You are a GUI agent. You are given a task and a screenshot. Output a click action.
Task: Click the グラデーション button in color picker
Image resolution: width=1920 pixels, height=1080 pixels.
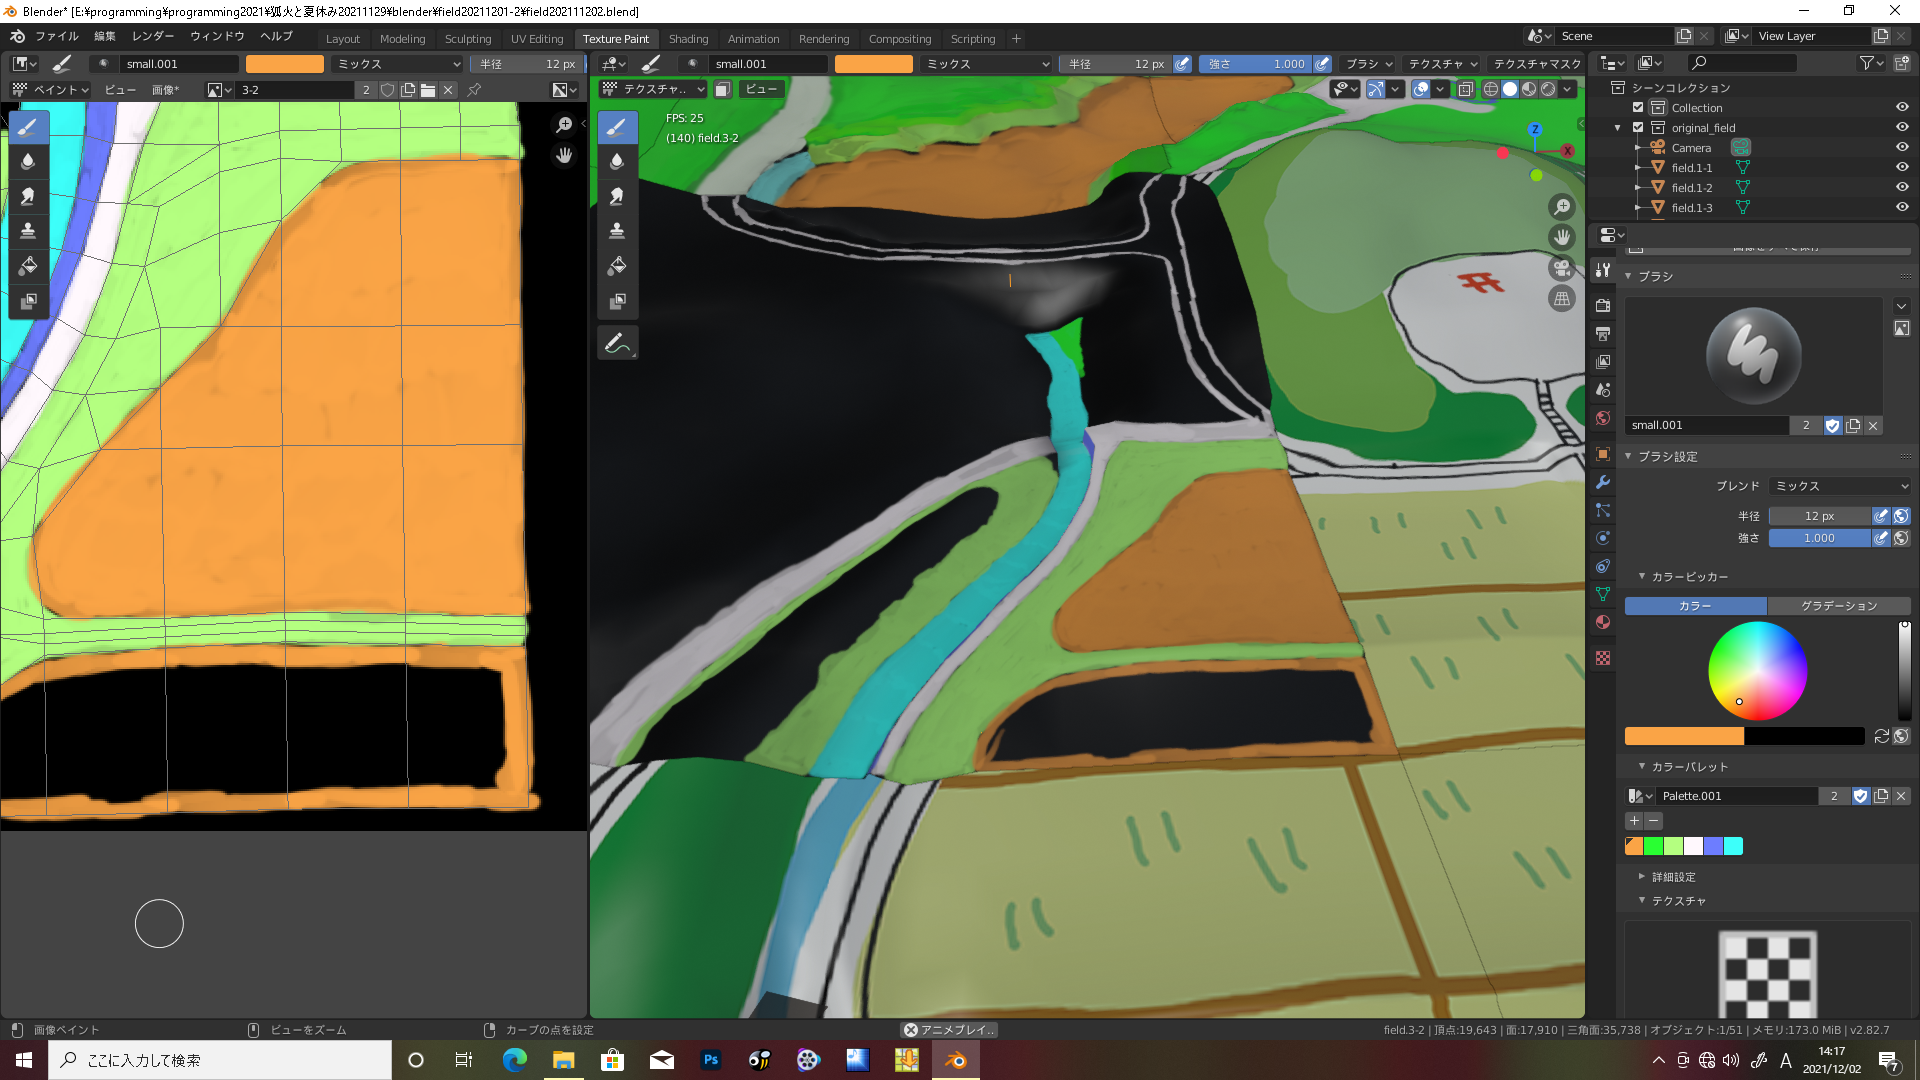1838,606
